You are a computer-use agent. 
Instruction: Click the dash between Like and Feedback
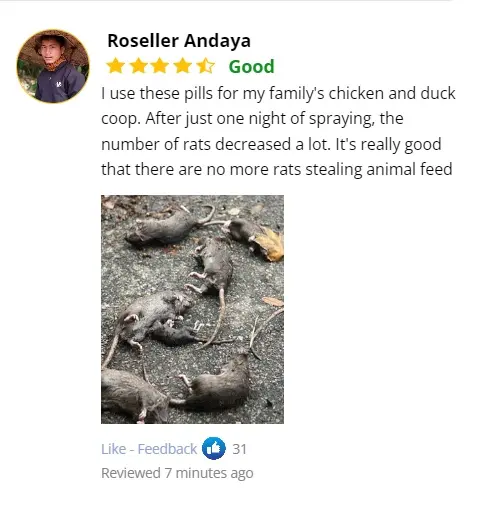(132, 449)
